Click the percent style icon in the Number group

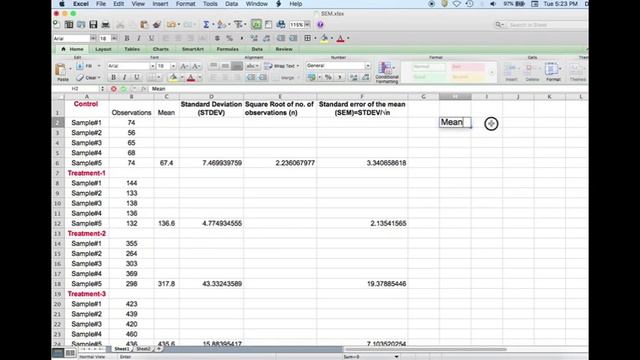coord(328,77)
